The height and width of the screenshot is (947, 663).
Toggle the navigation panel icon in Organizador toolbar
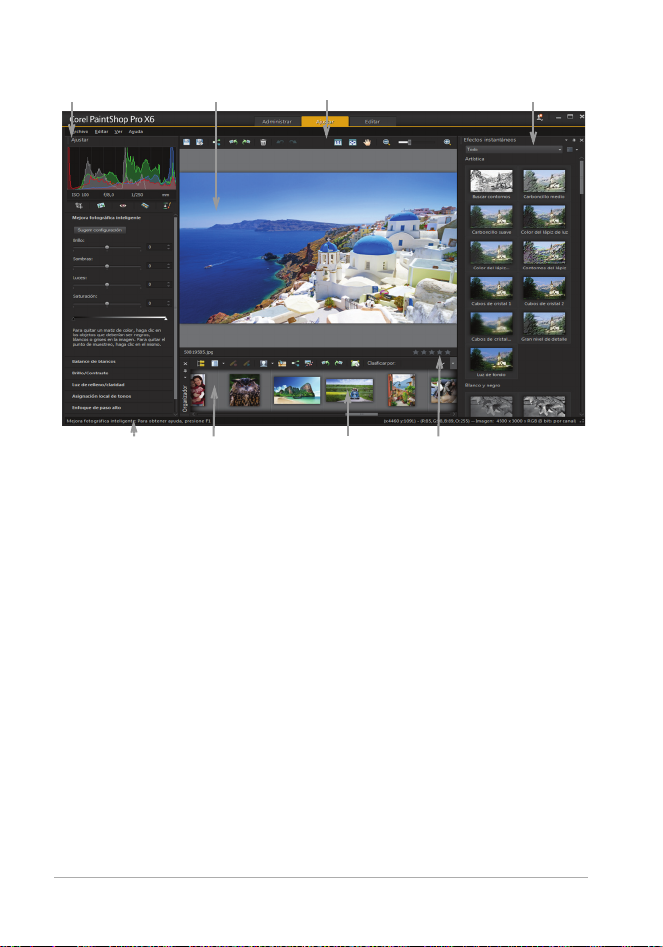(201, 364)
